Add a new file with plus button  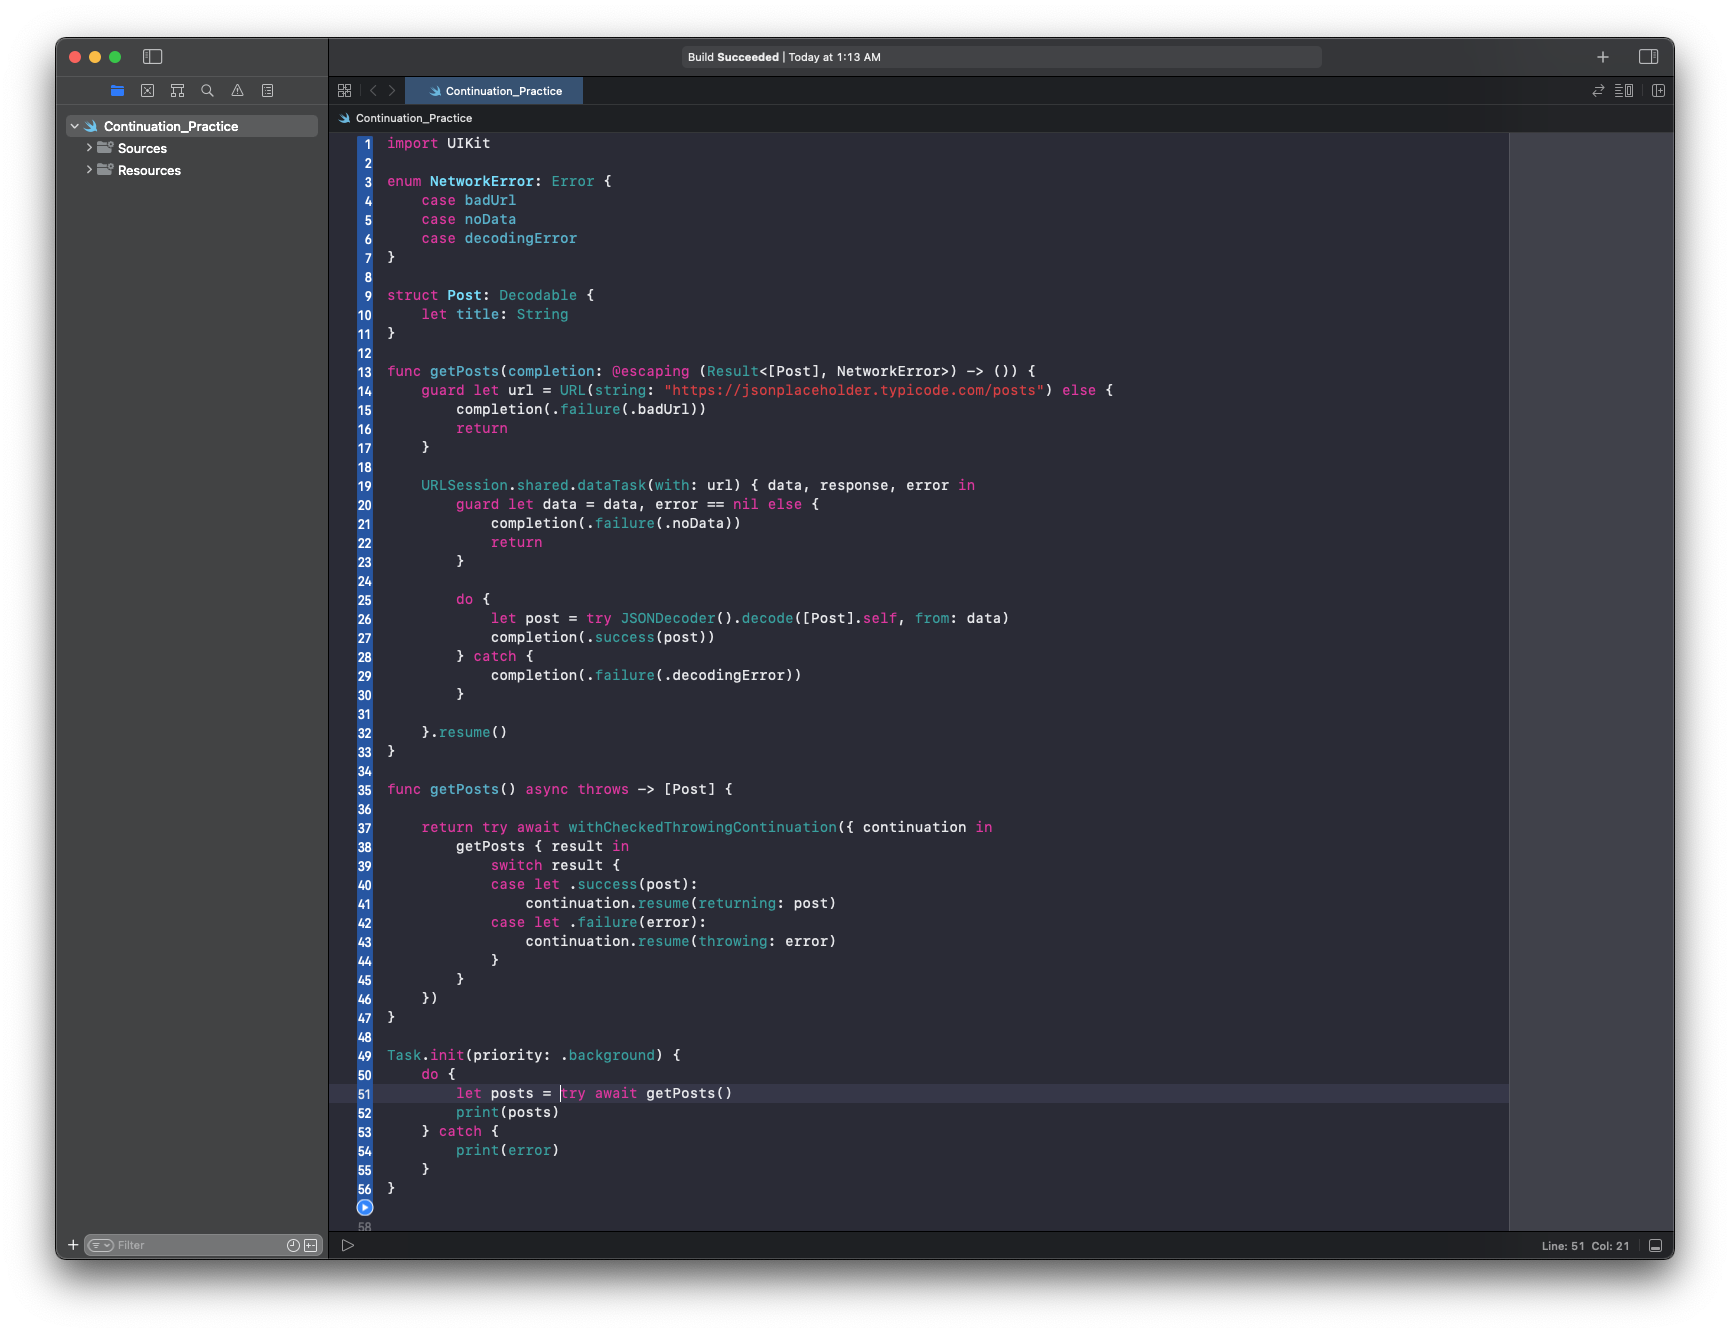coord(73,1245)
